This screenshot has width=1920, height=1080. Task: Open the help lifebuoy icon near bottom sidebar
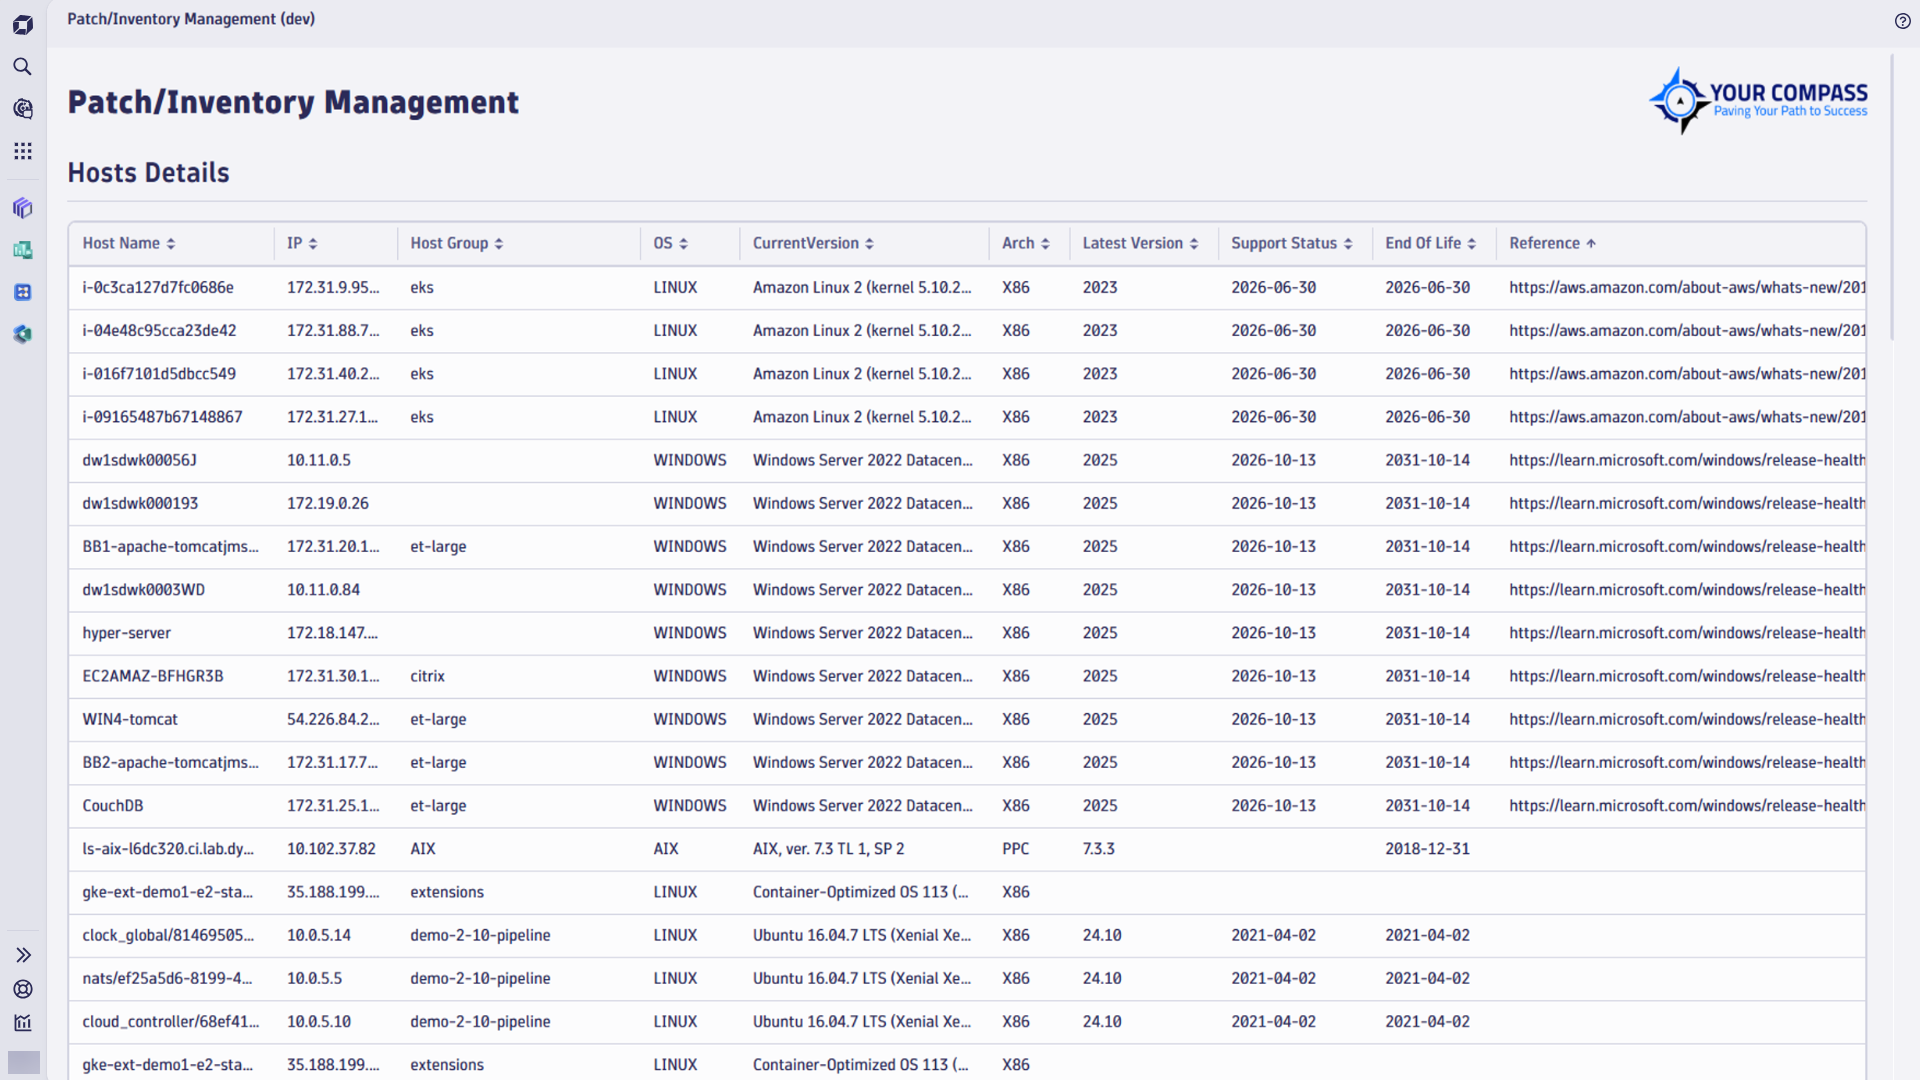point(22,989)
